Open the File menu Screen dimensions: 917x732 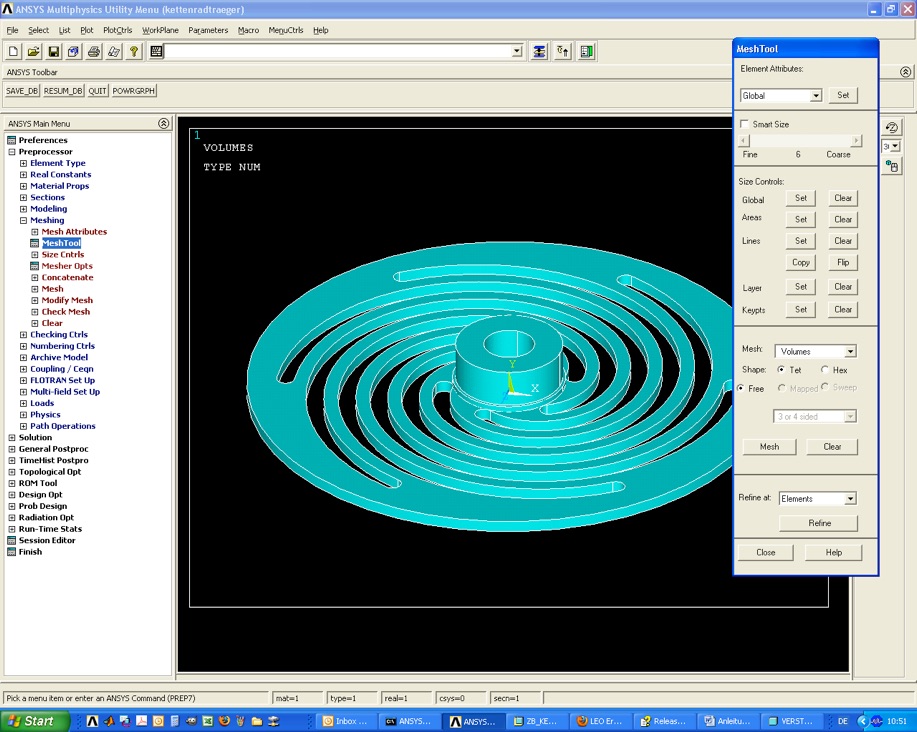point(13,30)
